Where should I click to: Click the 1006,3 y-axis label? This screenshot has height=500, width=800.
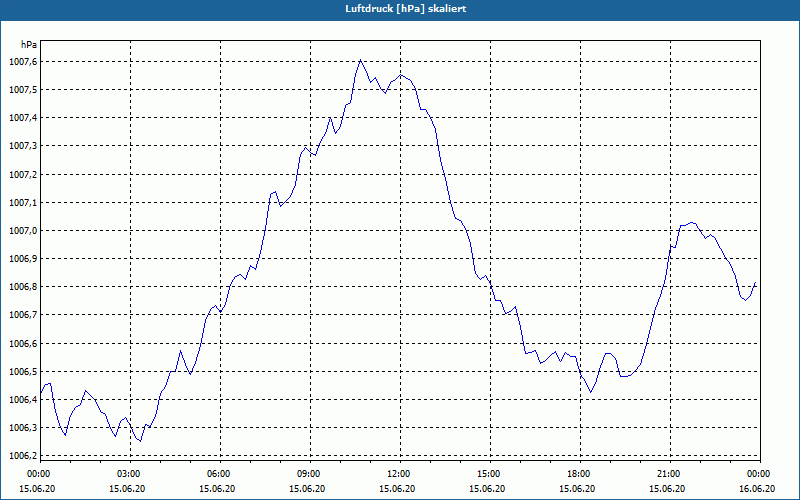[22, 428]
